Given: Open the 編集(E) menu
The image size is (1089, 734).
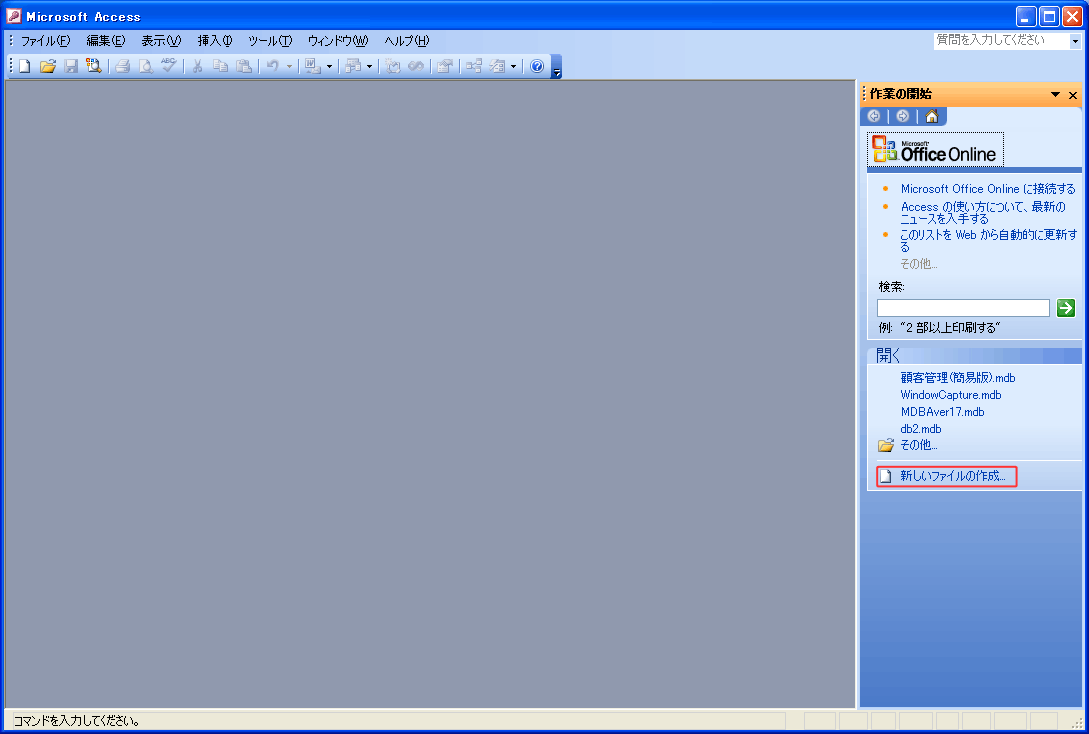Looking at the screenshot, I should point(106,41).
